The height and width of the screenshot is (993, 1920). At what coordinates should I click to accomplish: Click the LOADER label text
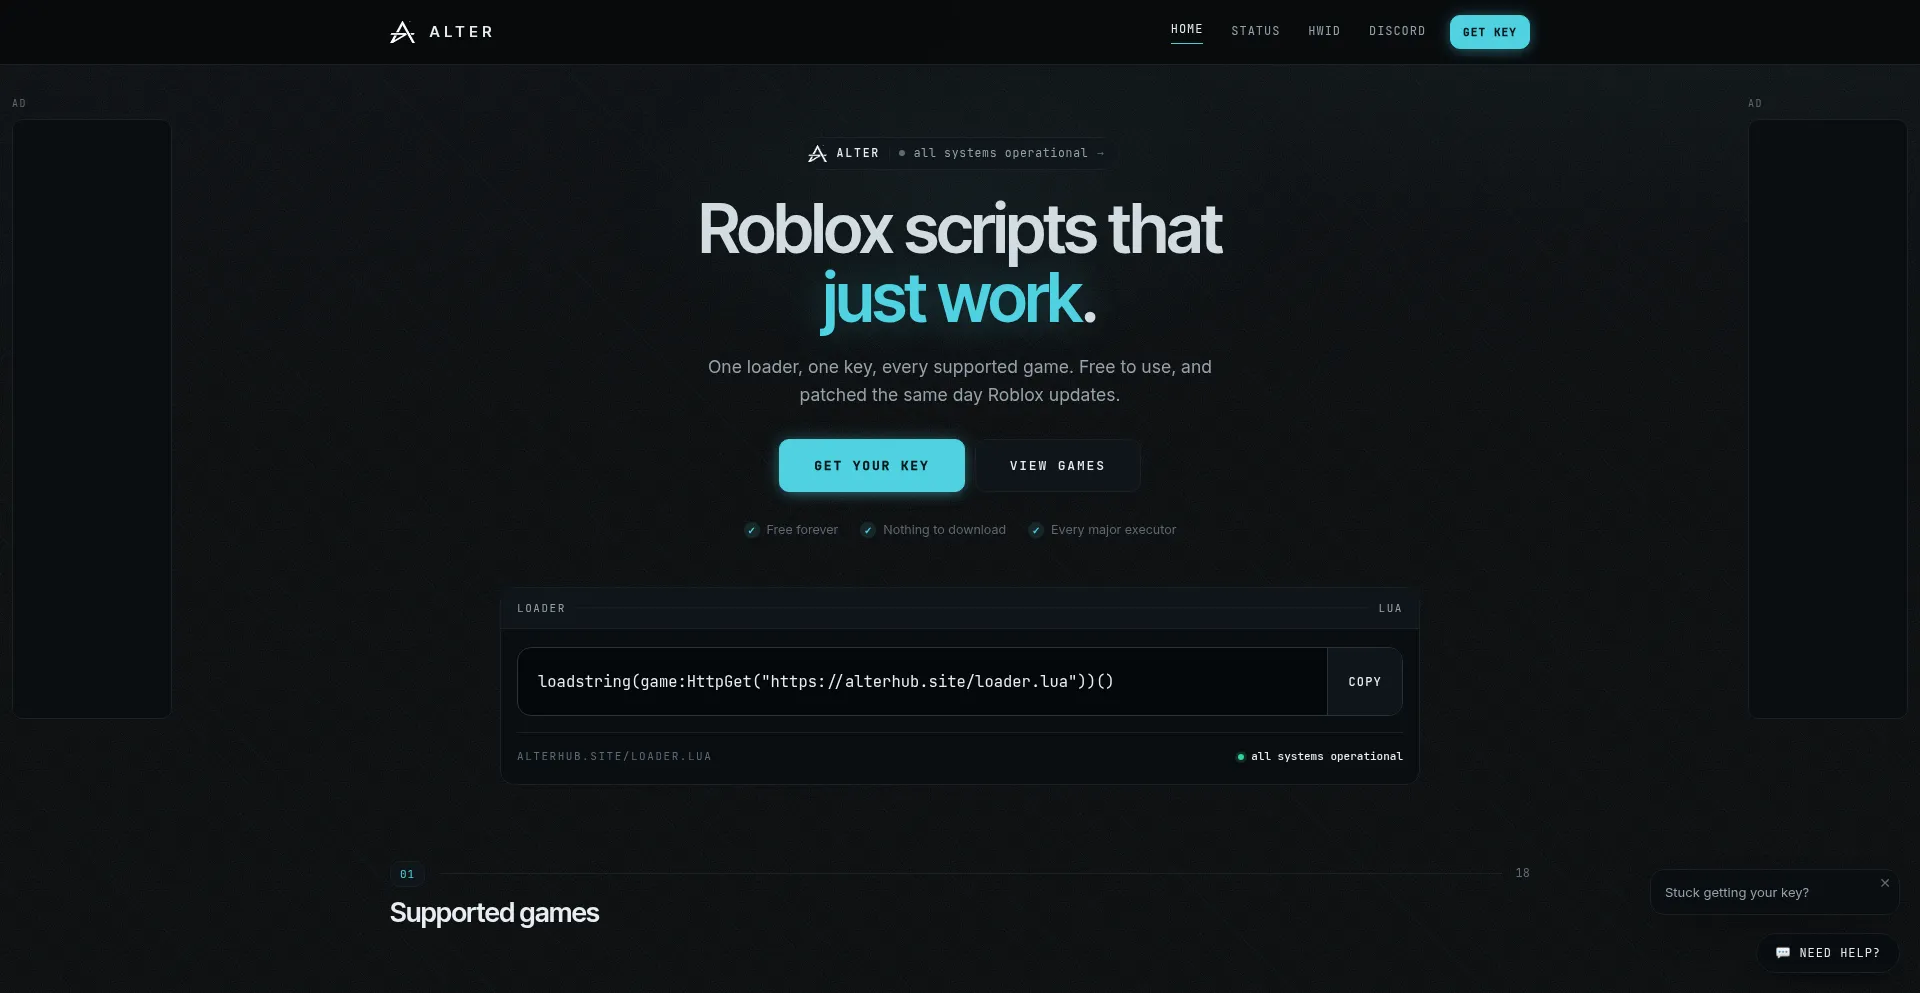(x=541, y=608)
